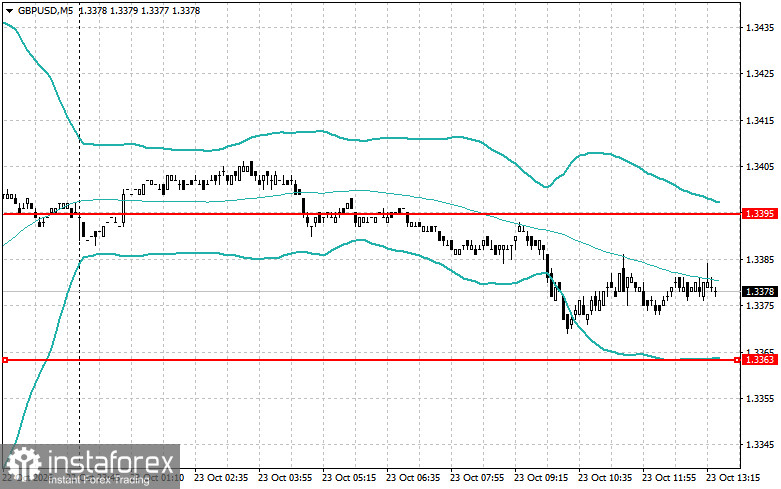Viewport: 781px width, 489px height.
Task: Click the 23 Oct 07:55 time label
Action: tap(477, 478)
